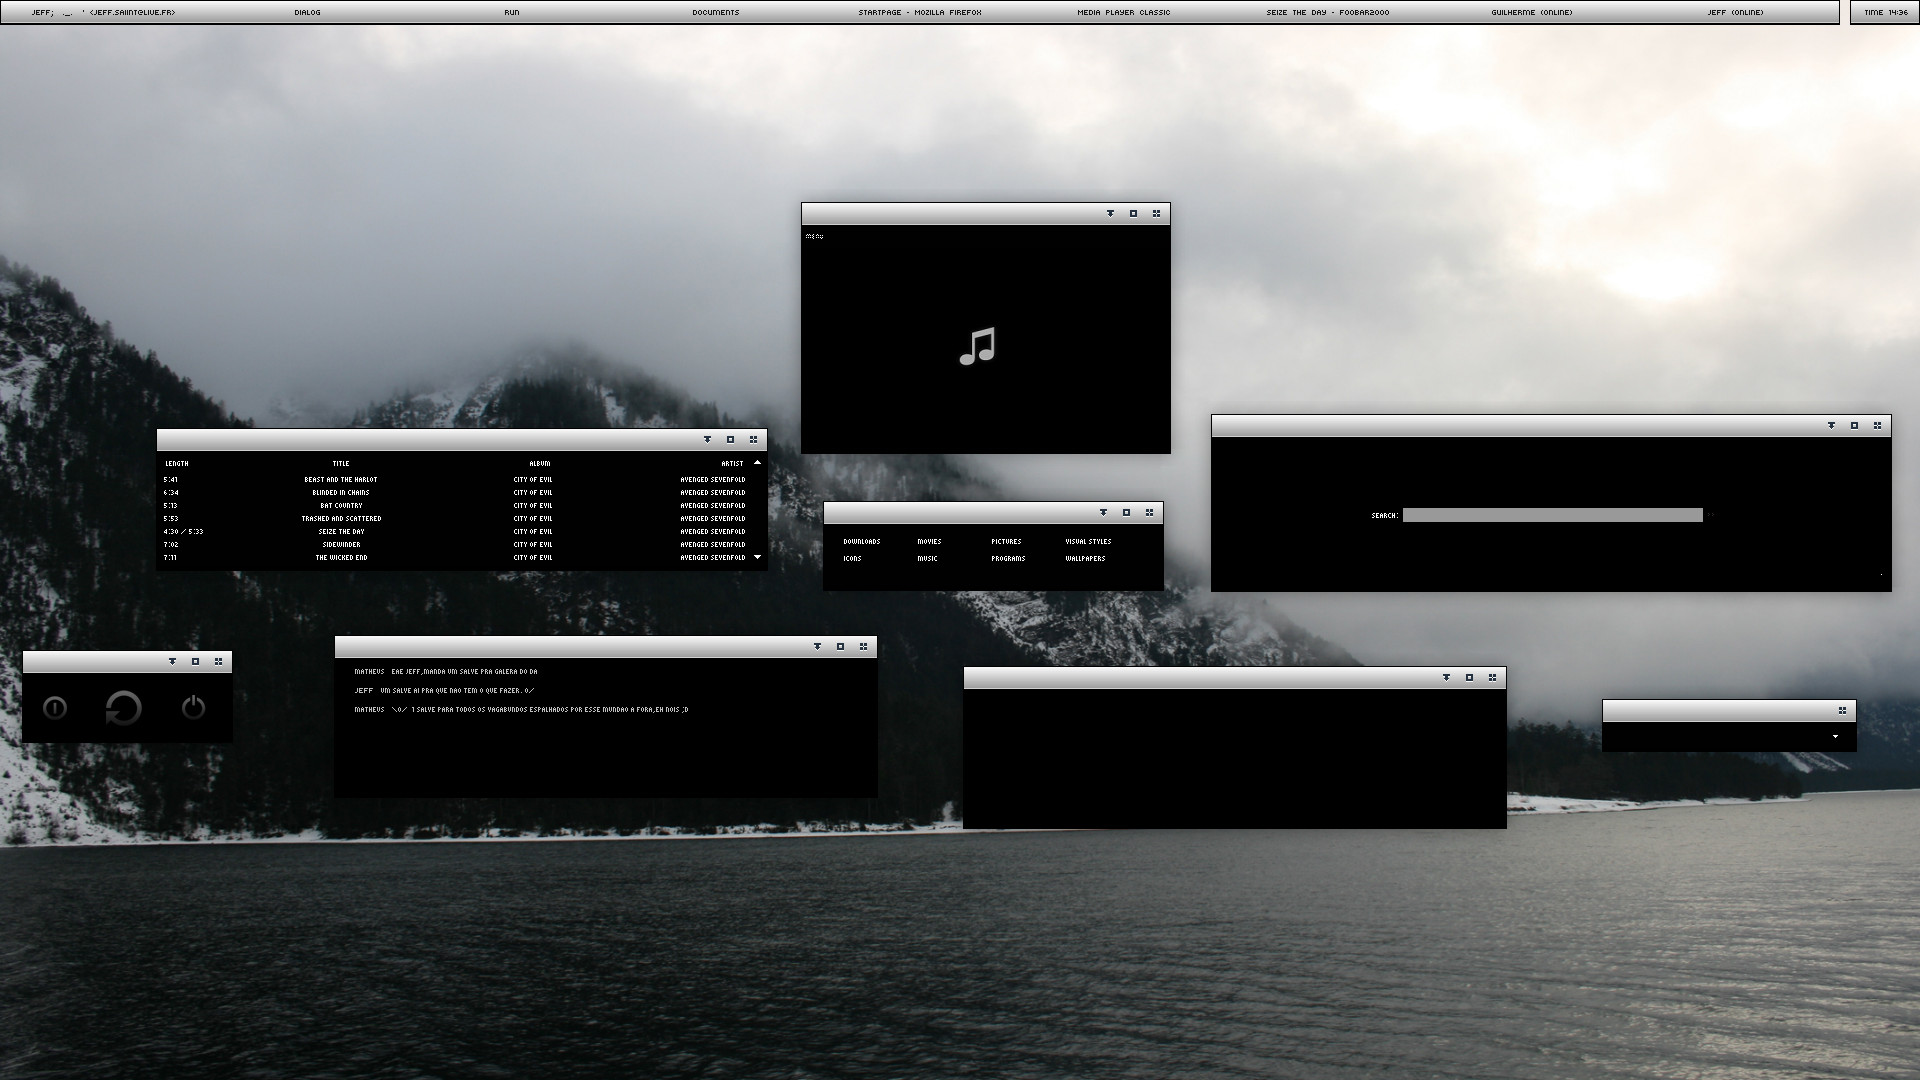1920x1080 pixels.
Task: Open Startpage - Mozilla Firefox taskbar item
Action: (x=920, y=13)
